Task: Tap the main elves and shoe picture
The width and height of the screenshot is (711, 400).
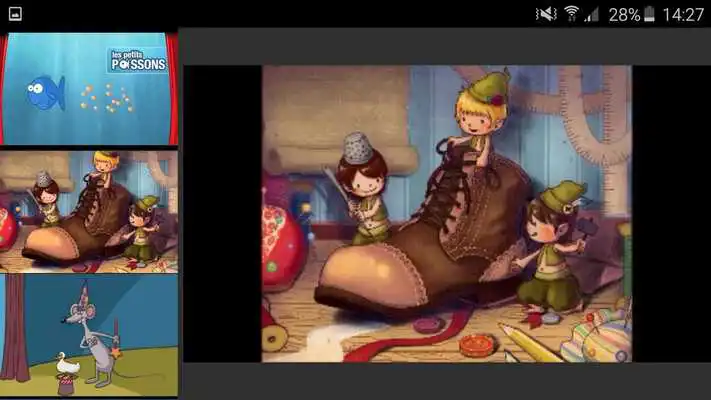Action: pos(447,214)
